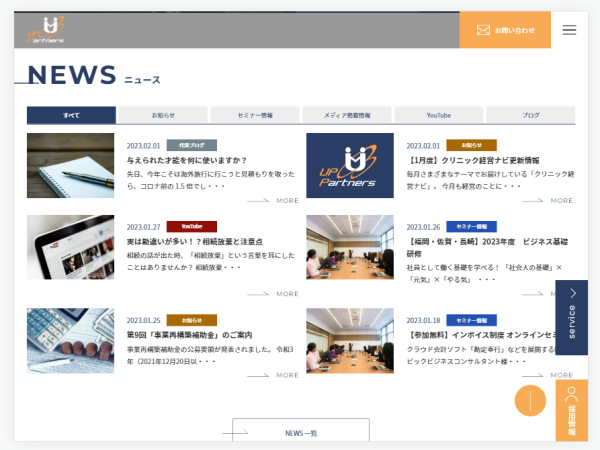
Task: Click the orange circular page-top button
Action: tap(530, 401)
